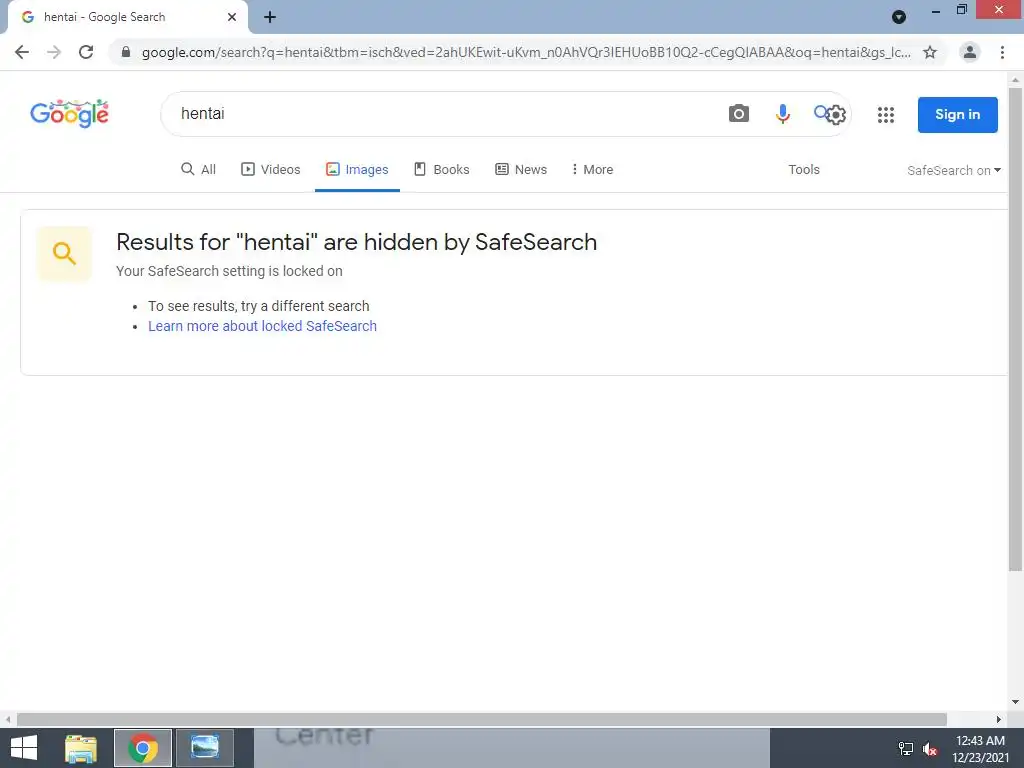1024x768 pixels.
Task: Click the muted volume tray icon
Action: pos(930,749)
